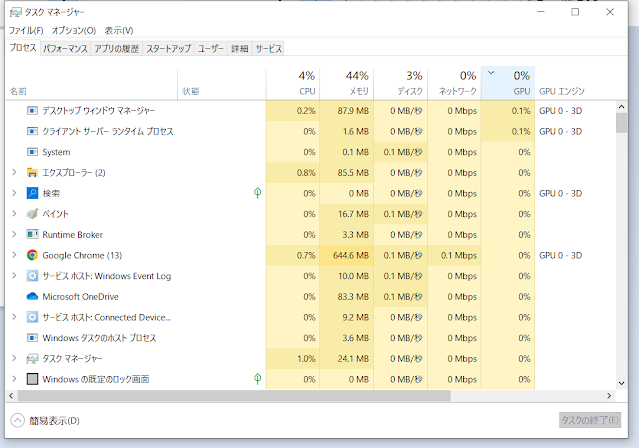Click the System process icon
639x448 pixels.
(32, 152)
